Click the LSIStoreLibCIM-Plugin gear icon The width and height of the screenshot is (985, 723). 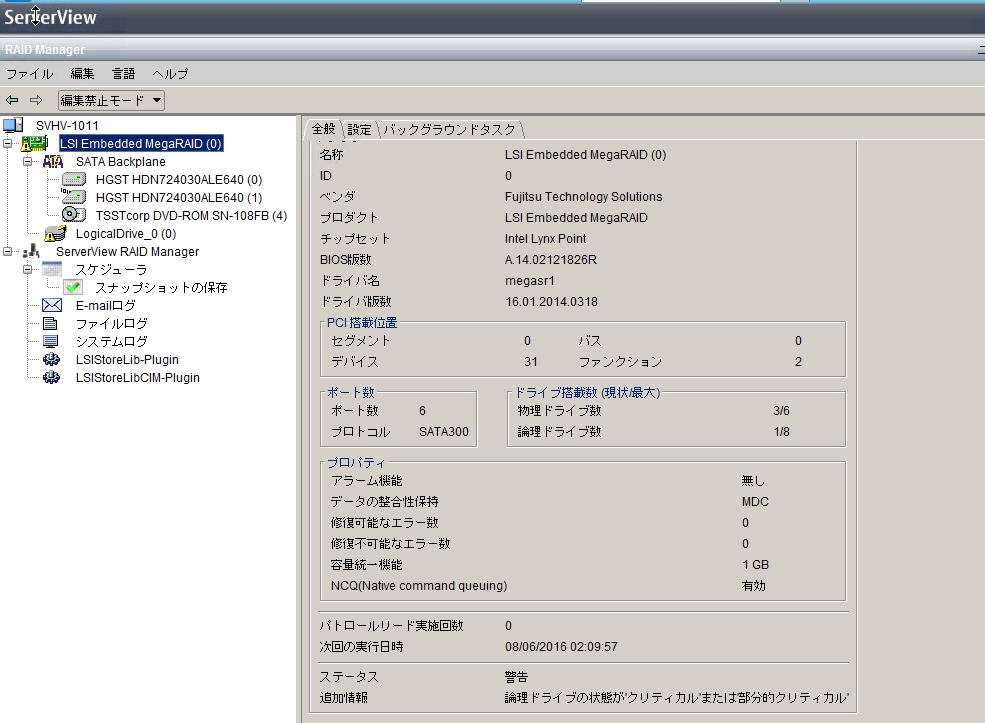pyautogui.click(x=52, y=378)
